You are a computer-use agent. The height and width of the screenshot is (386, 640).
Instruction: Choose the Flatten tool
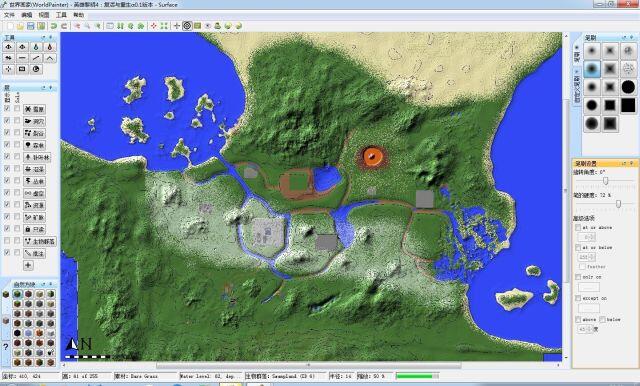click(22, 58)
